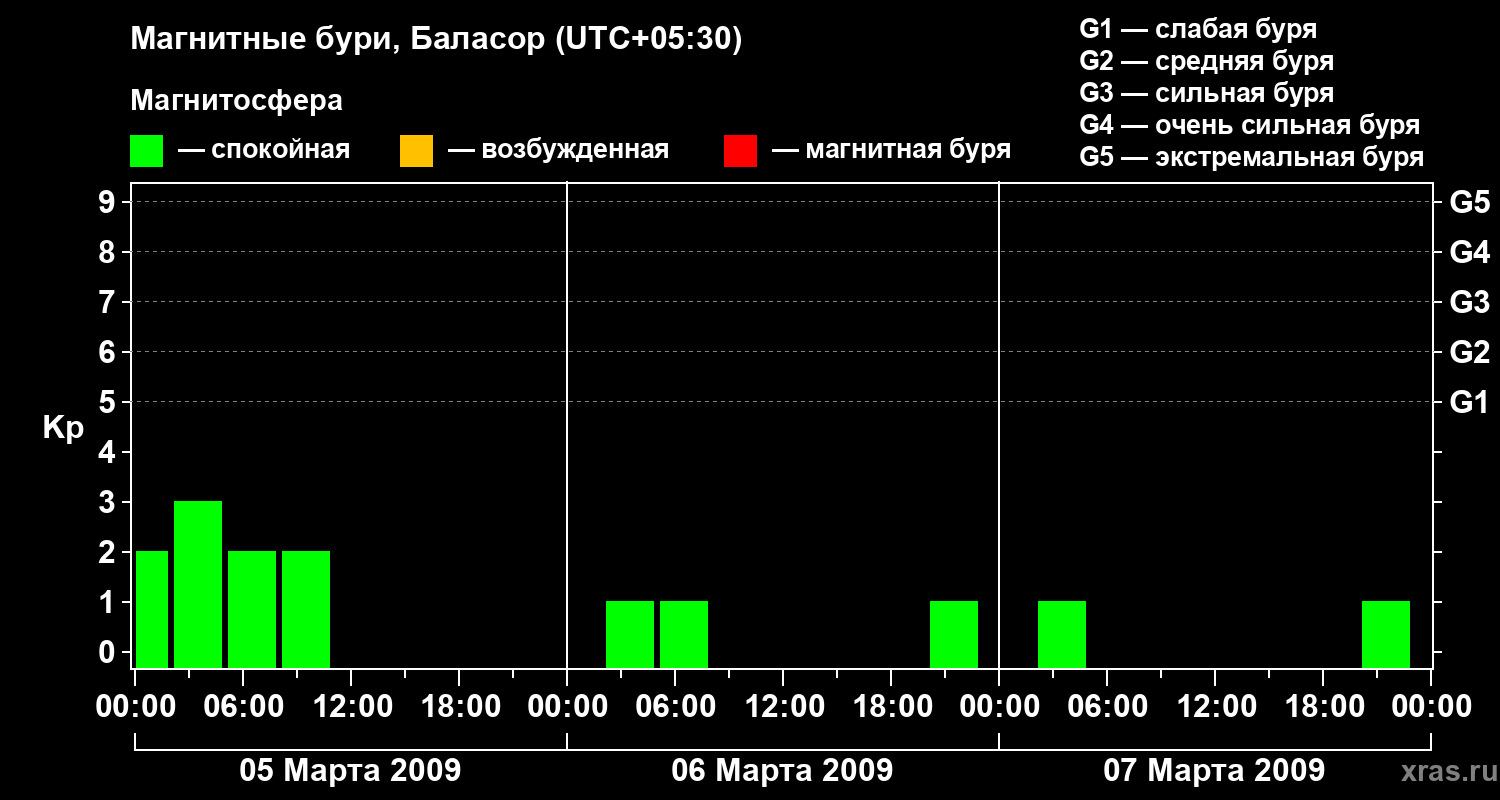Click the '05 Марта 2009' date label

[350, 770]
